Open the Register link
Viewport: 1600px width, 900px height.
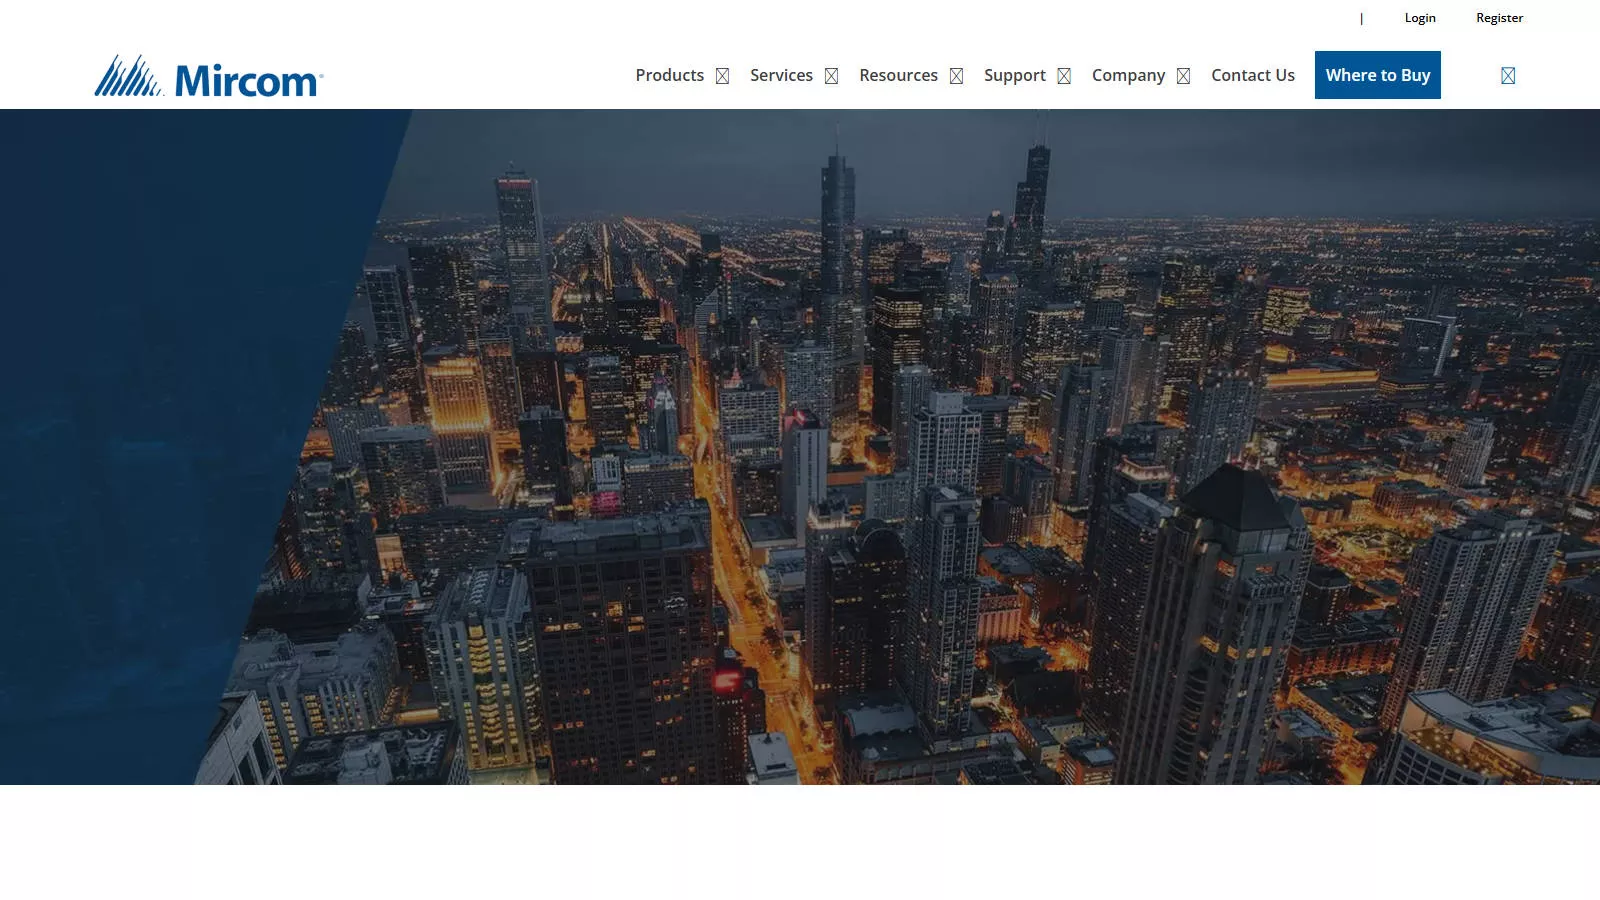coord(1499,18)
